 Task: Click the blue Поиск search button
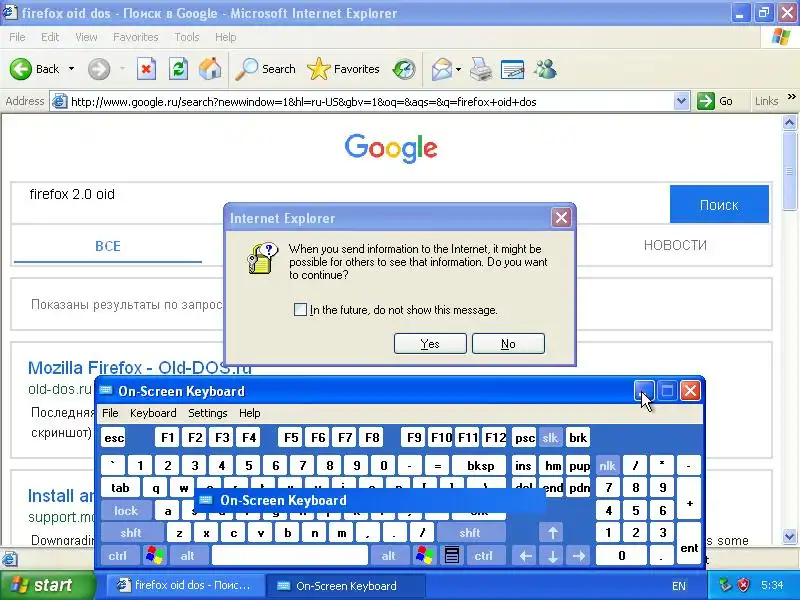pos(719,204)
